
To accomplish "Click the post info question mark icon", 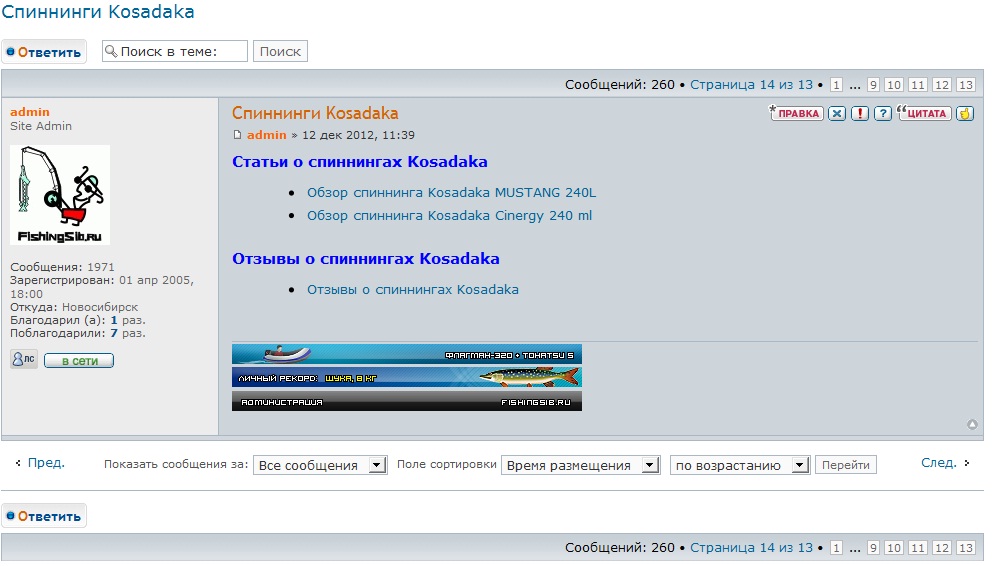I will click(x=882, y=113).
